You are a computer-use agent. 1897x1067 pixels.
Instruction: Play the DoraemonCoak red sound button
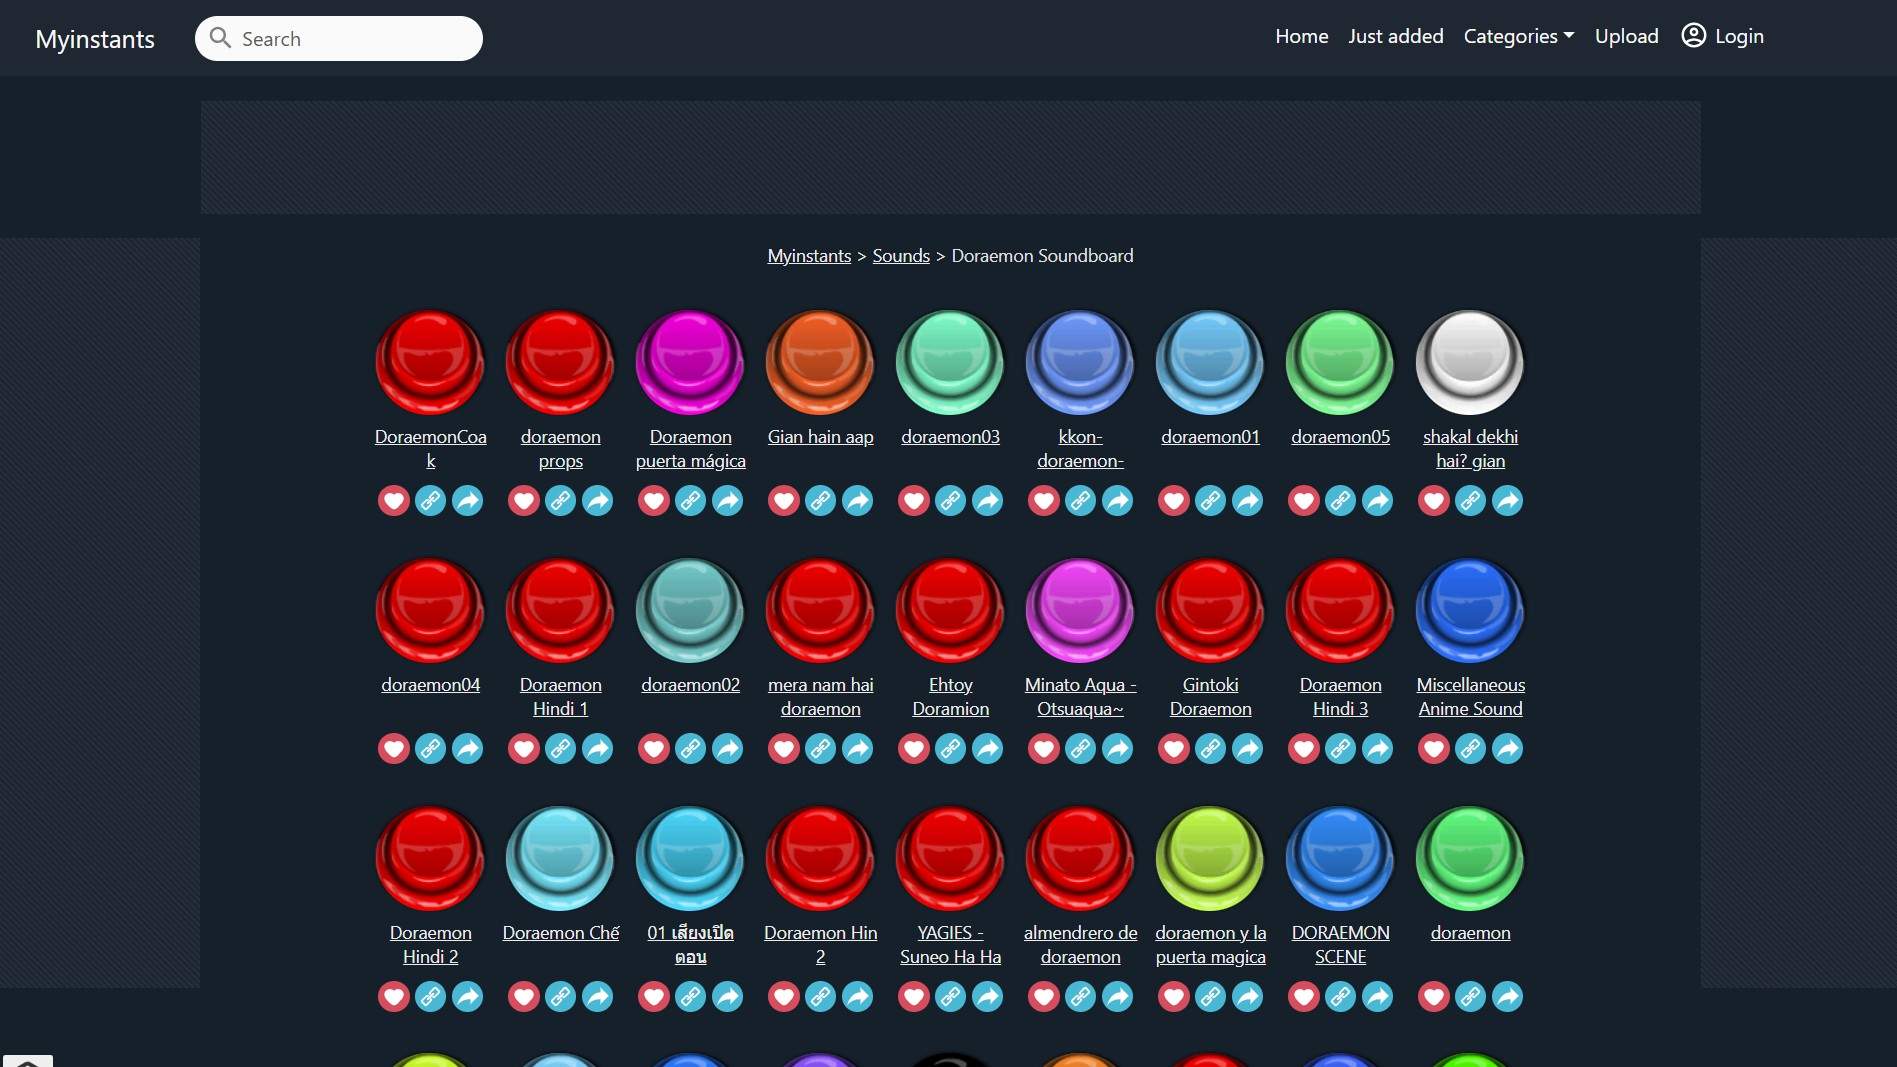pos(430,362)
